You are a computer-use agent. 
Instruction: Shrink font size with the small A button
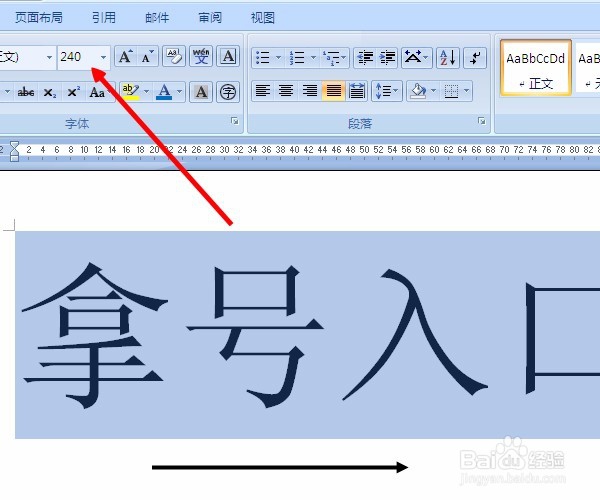tap(147, 57)
